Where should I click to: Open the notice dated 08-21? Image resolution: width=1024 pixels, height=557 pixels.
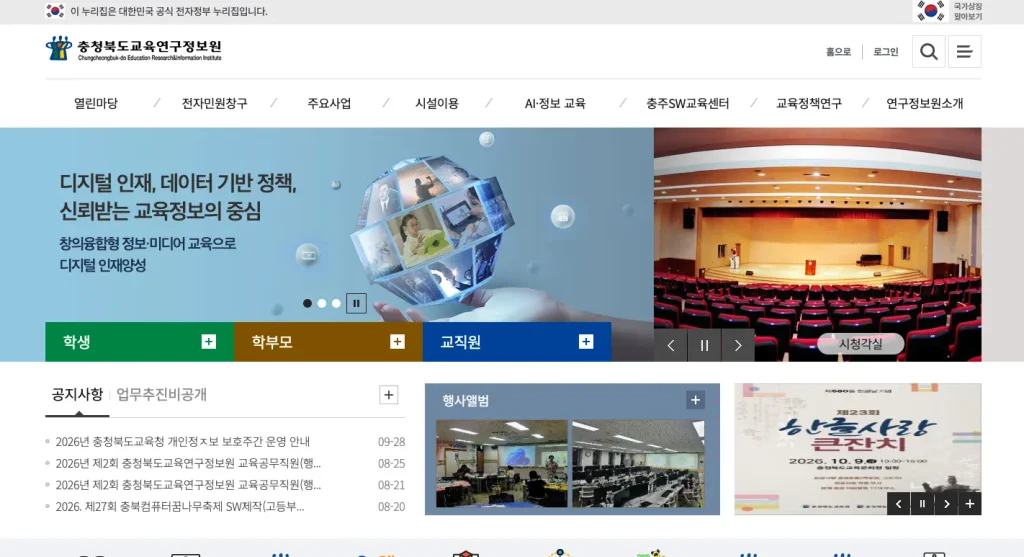188,485
